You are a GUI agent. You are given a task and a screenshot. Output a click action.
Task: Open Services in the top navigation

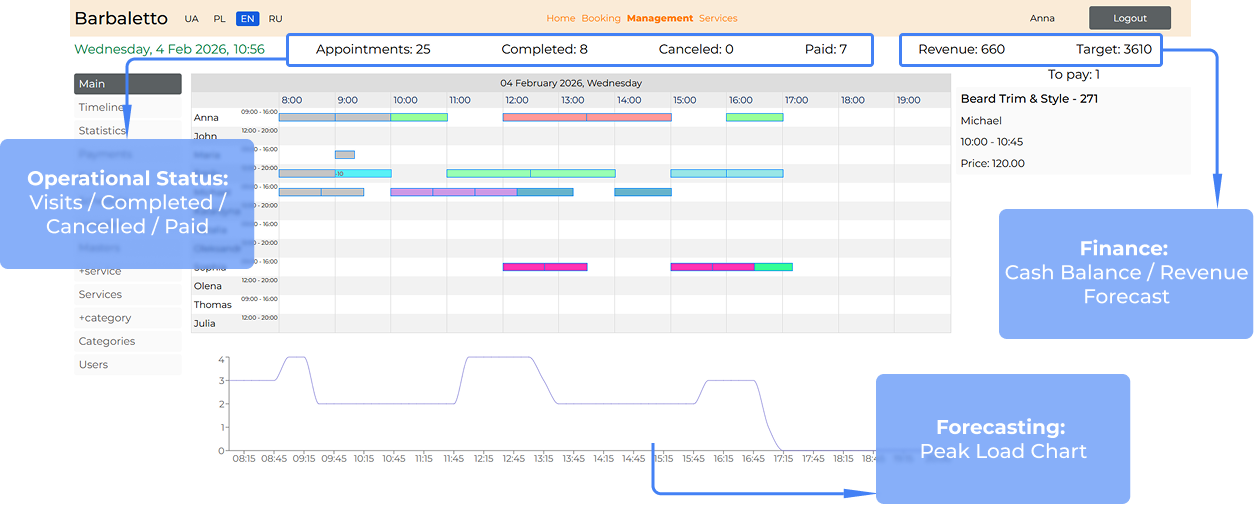tap(718, 18)
